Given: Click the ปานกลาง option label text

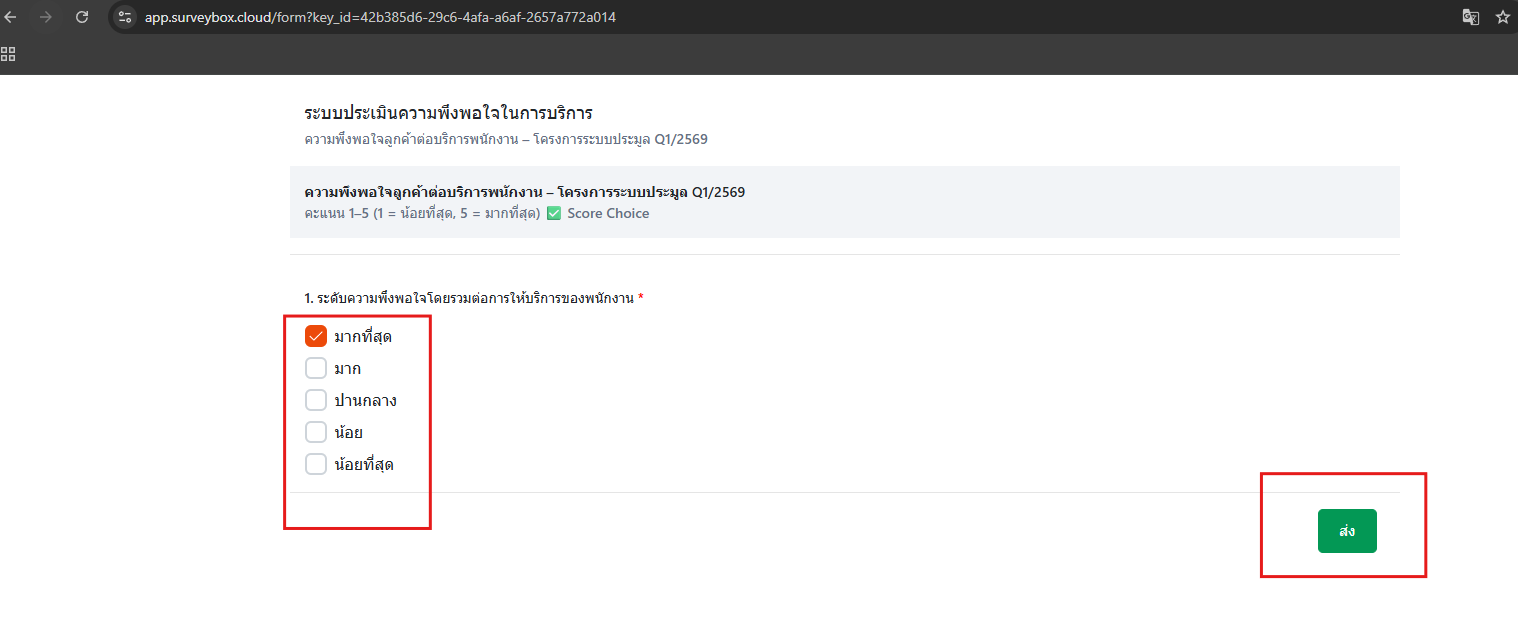Looking at the screenshot, I should click(x=365, y=401).
